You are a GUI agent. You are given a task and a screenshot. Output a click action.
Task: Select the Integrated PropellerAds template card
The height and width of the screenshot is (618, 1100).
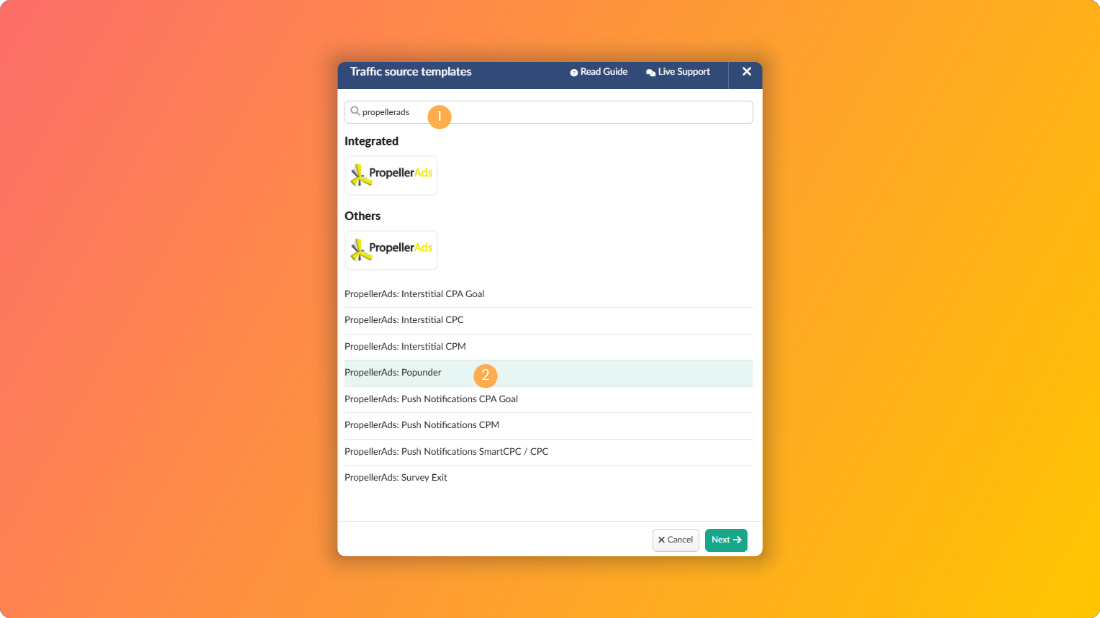point(391,175)
